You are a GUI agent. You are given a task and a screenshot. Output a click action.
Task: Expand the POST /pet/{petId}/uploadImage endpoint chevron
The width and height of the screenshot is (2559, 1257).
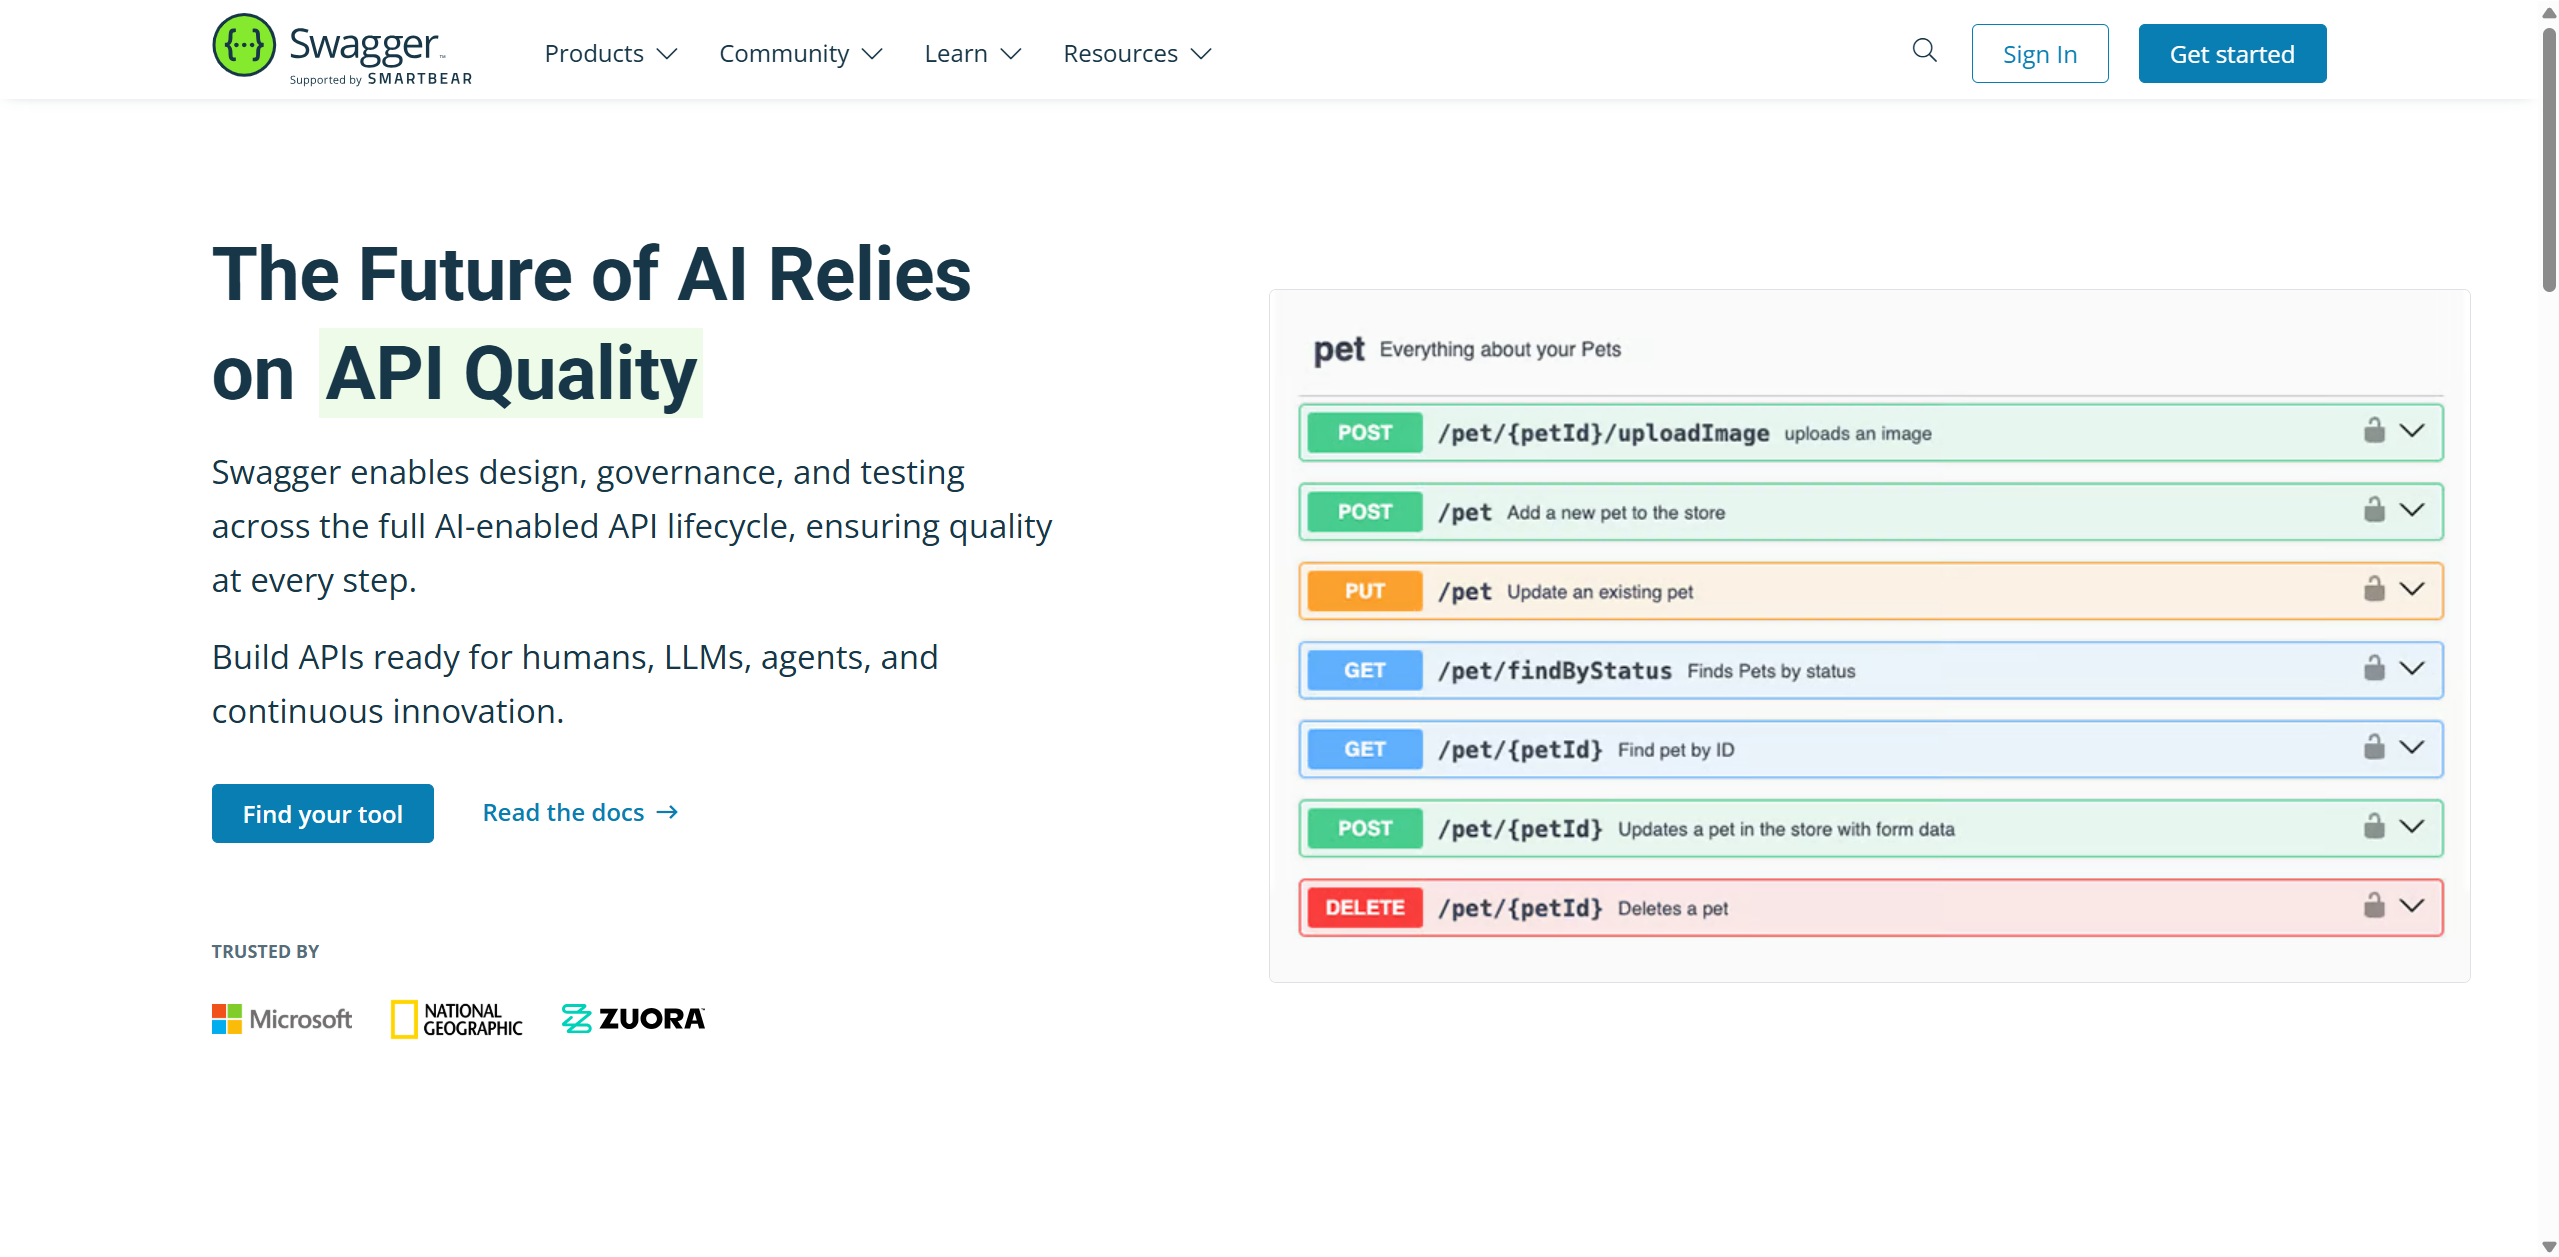[x=2412, y=431]
